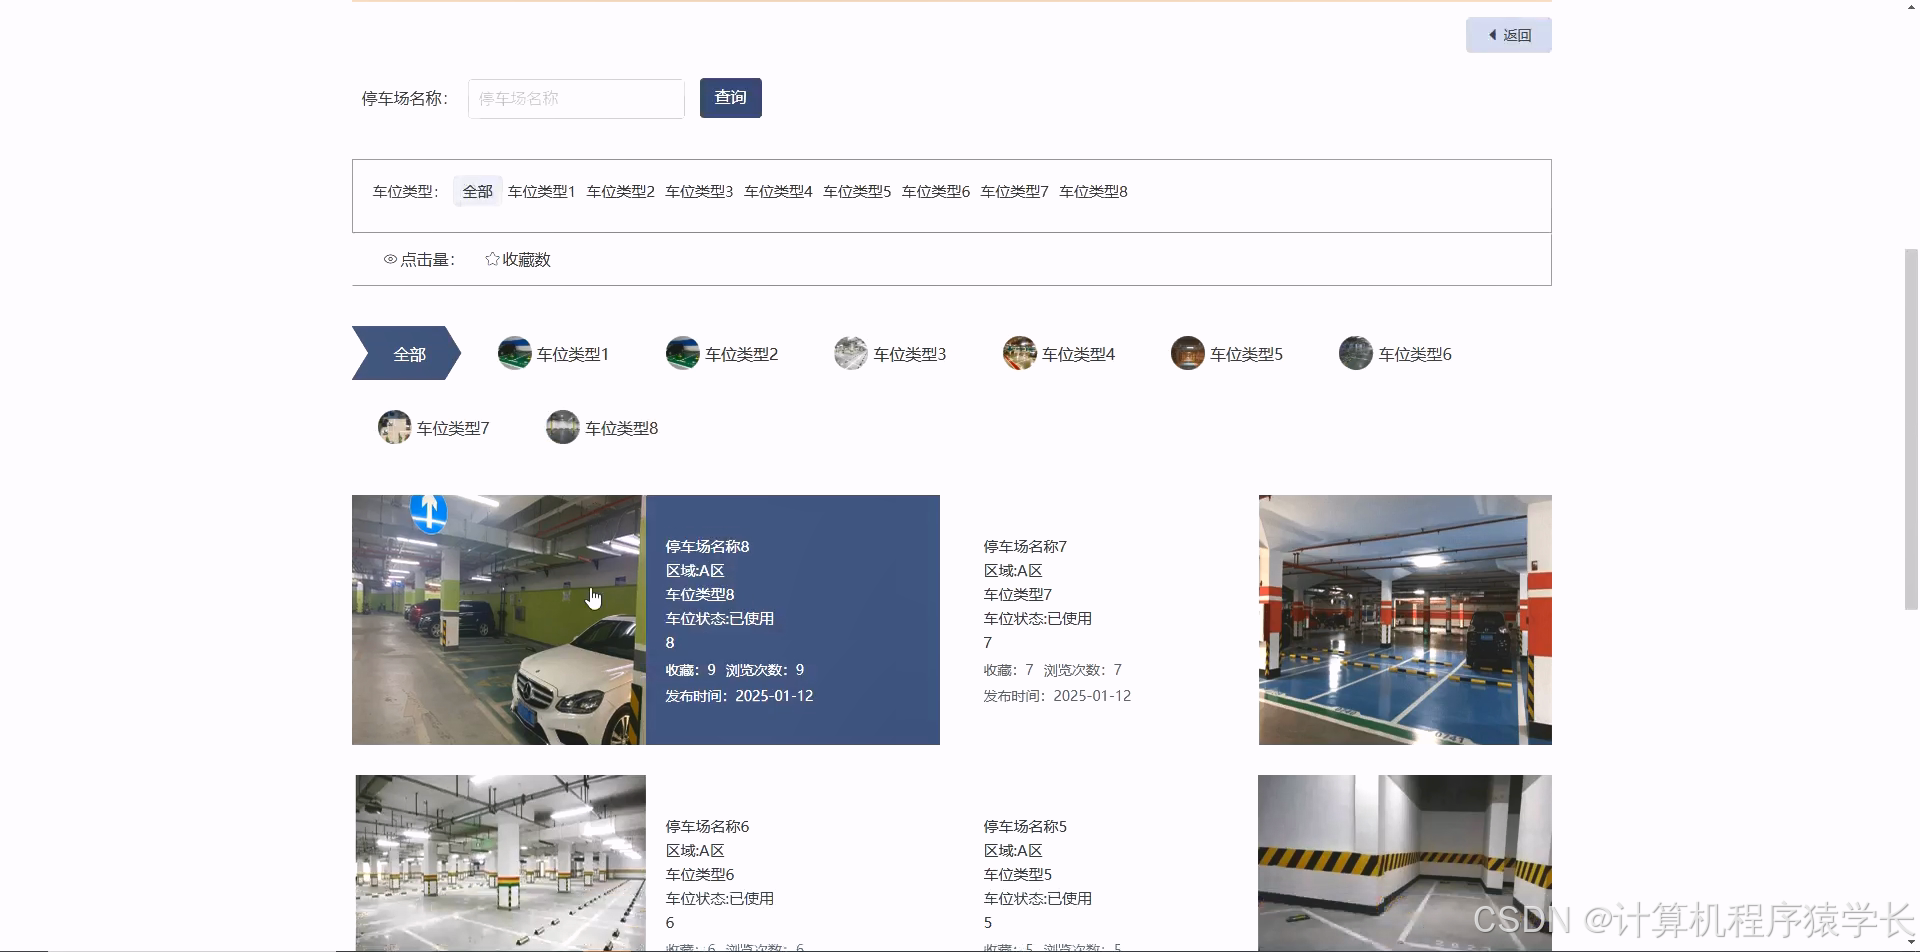
Task: Filter by 车位类型1 text link
Action: pyautogui.click(x=541, y=191)
